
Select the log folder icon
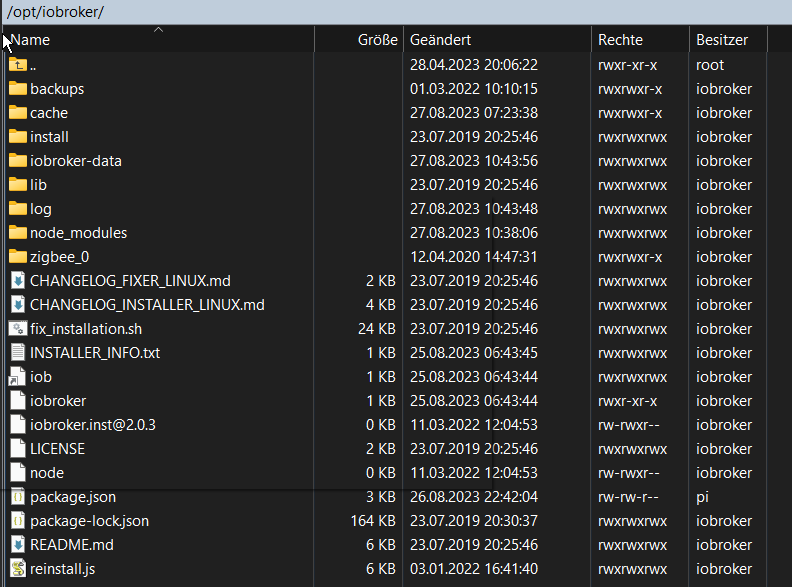(18, 209)
